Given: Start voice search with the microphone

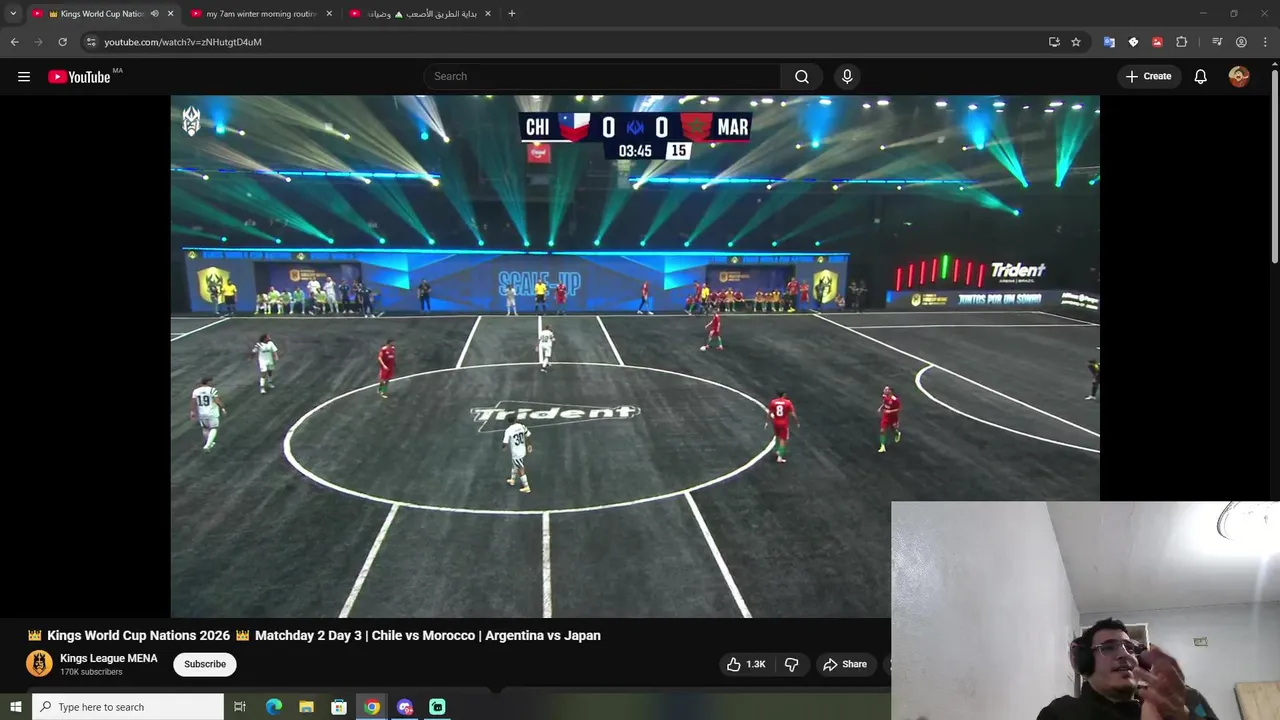Looking at the screenshot, I should [847, 76].
